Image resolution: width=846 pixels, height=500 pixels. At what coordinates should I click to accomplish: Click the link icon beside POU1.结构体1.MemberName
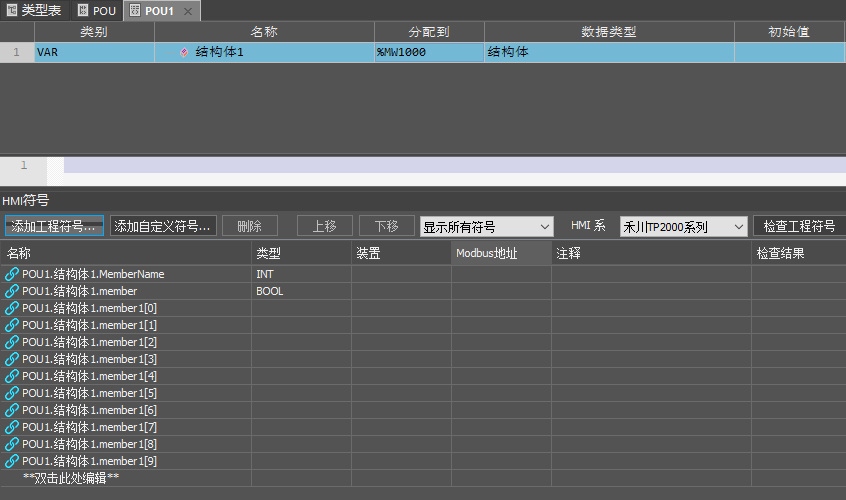12,274
